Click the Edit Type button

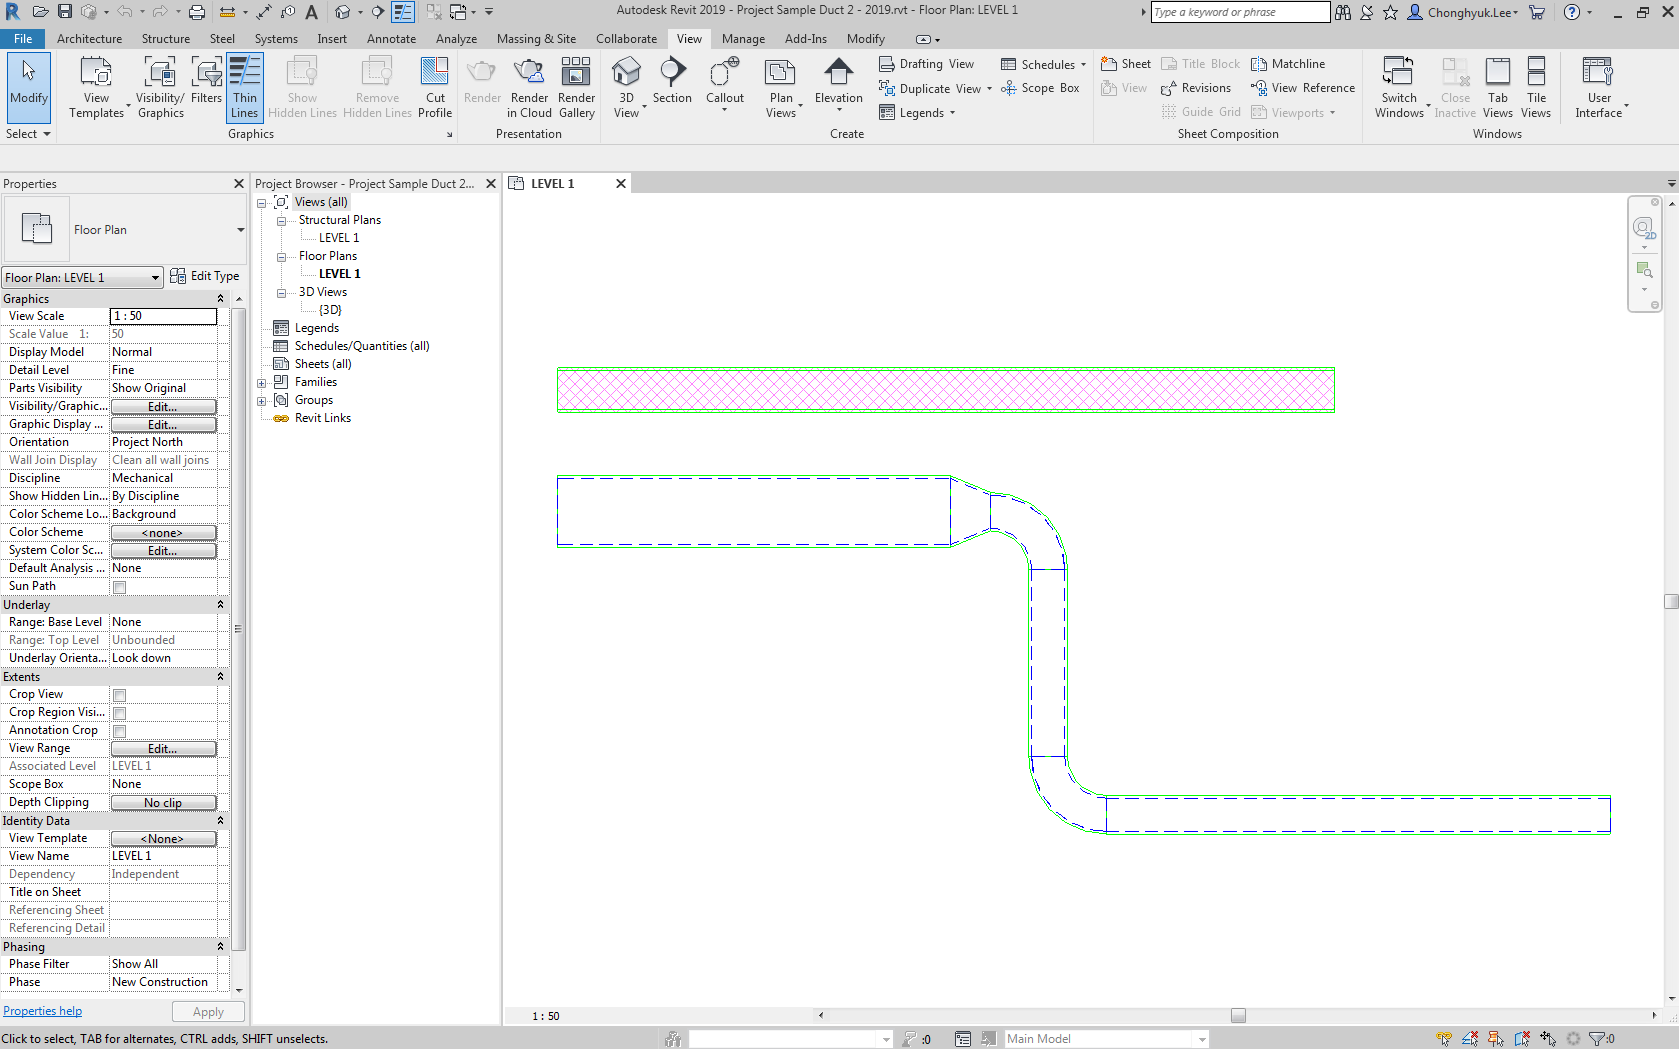click(x=206, y=276)
